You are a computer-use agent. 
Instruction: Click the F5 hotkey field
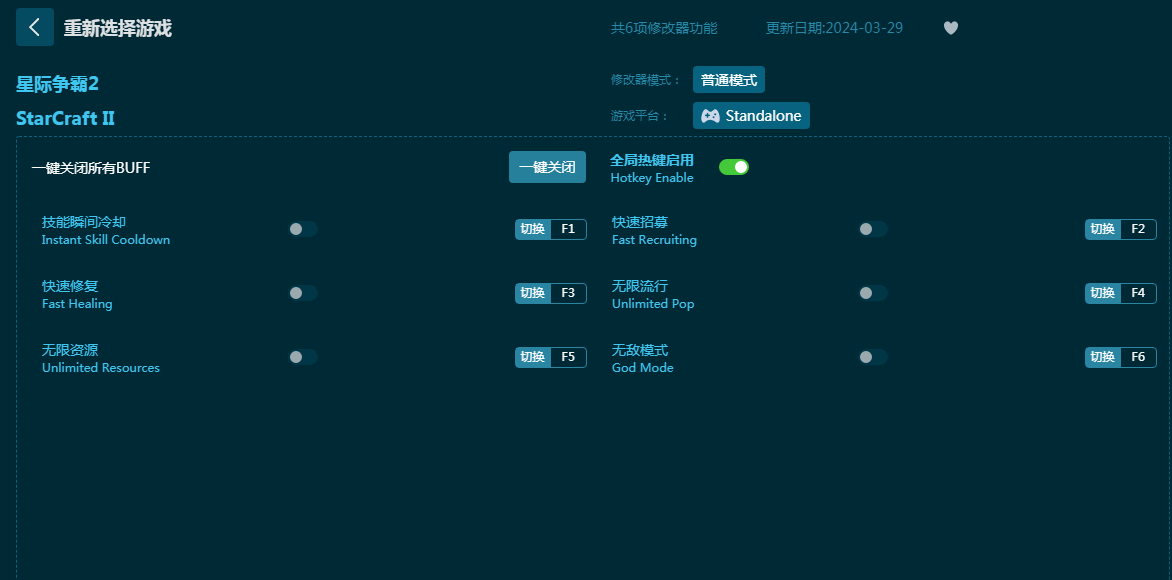tap(568, 357)
